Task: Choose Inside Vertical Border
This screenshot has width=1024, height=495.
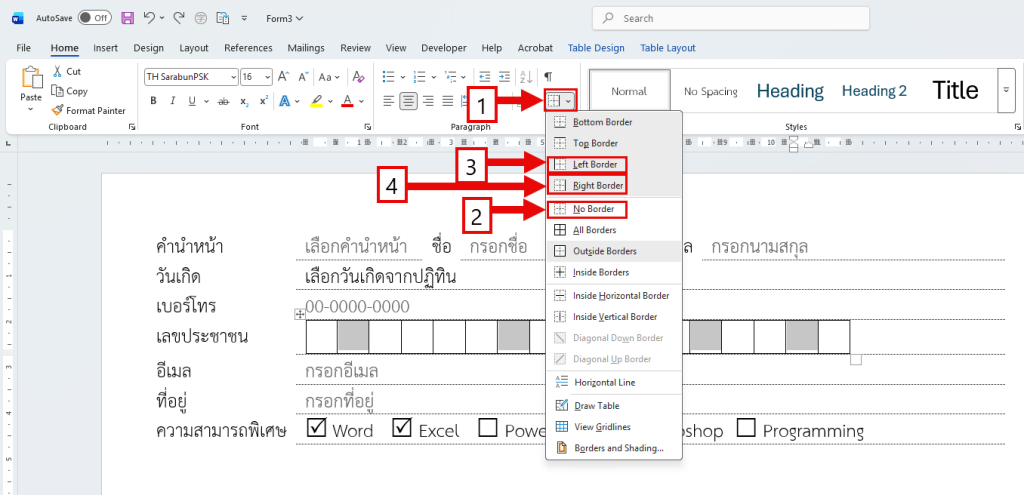Action: tap(614, 317)
